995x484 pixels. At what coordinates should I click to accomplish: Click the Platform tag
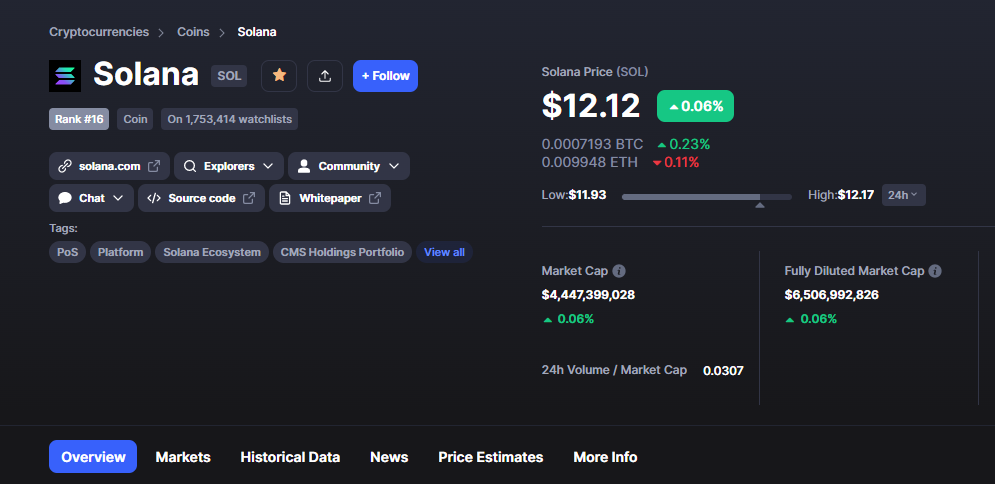pos(121,252)
